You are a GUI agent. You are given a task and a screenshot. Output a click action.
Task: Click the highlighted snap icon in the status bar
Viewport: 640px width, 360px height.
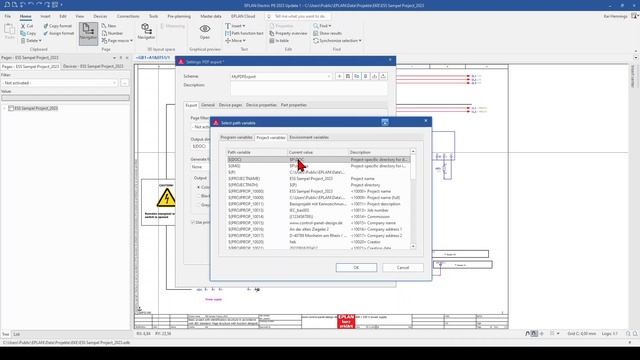[534, 333]
